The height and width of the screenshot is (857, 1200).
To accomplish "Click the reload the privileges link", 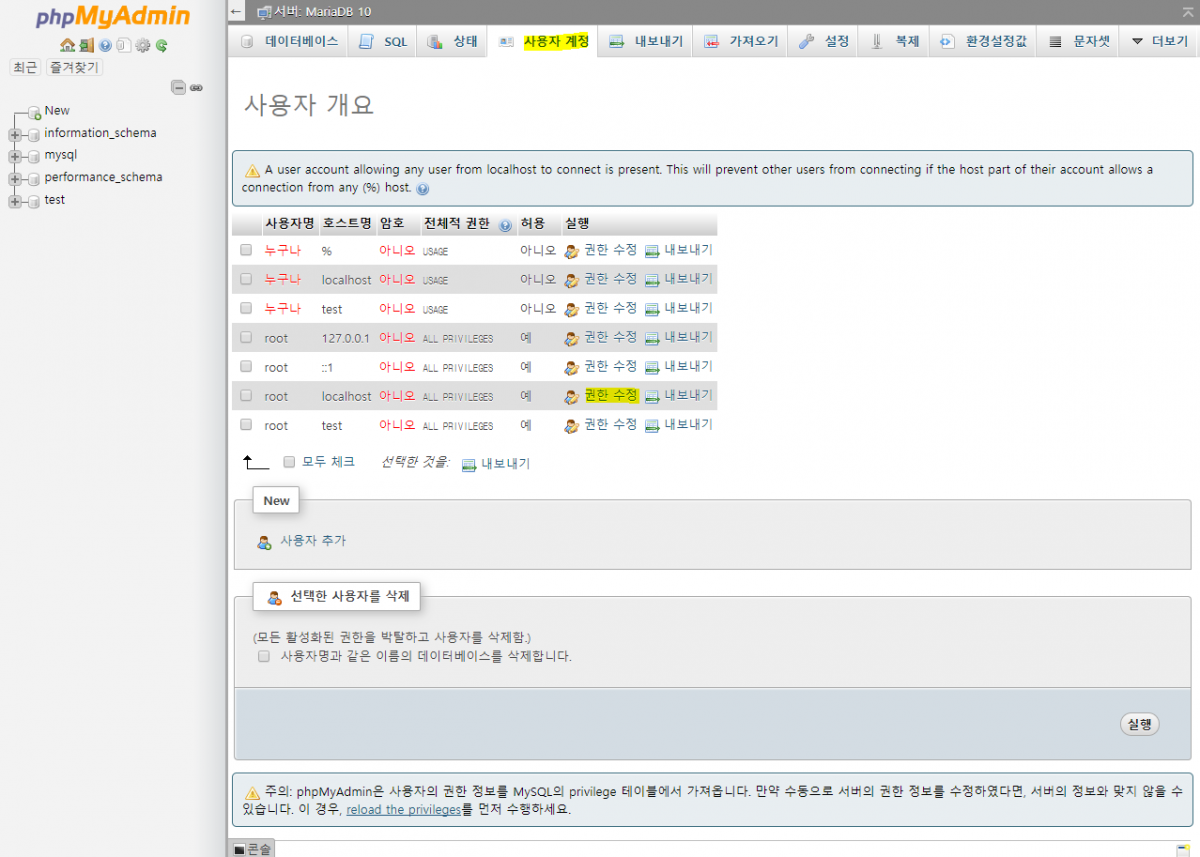I will [x=403, y=810].
